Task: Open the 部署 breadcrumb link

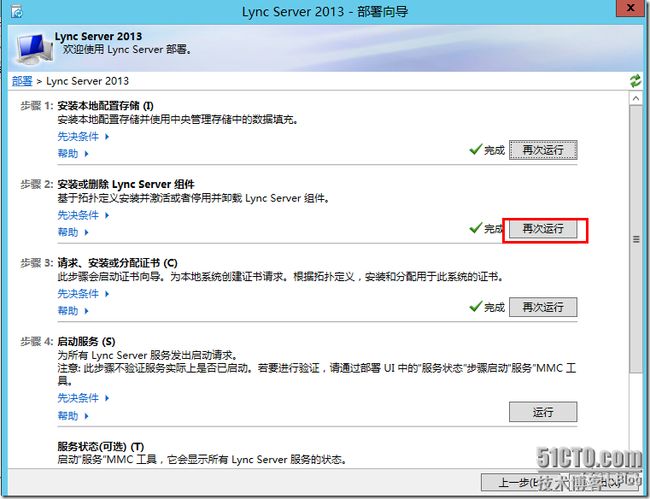Action: click(x=22, y=81)
